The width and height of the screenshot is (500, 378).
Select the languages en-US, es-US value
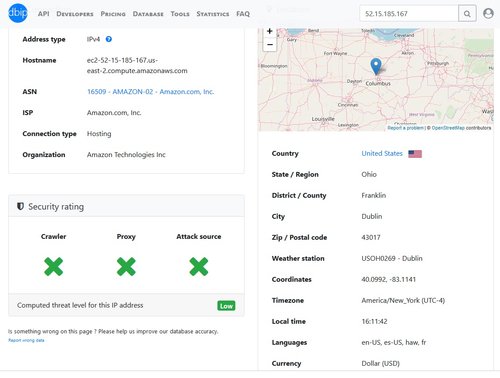coord(394,342)
